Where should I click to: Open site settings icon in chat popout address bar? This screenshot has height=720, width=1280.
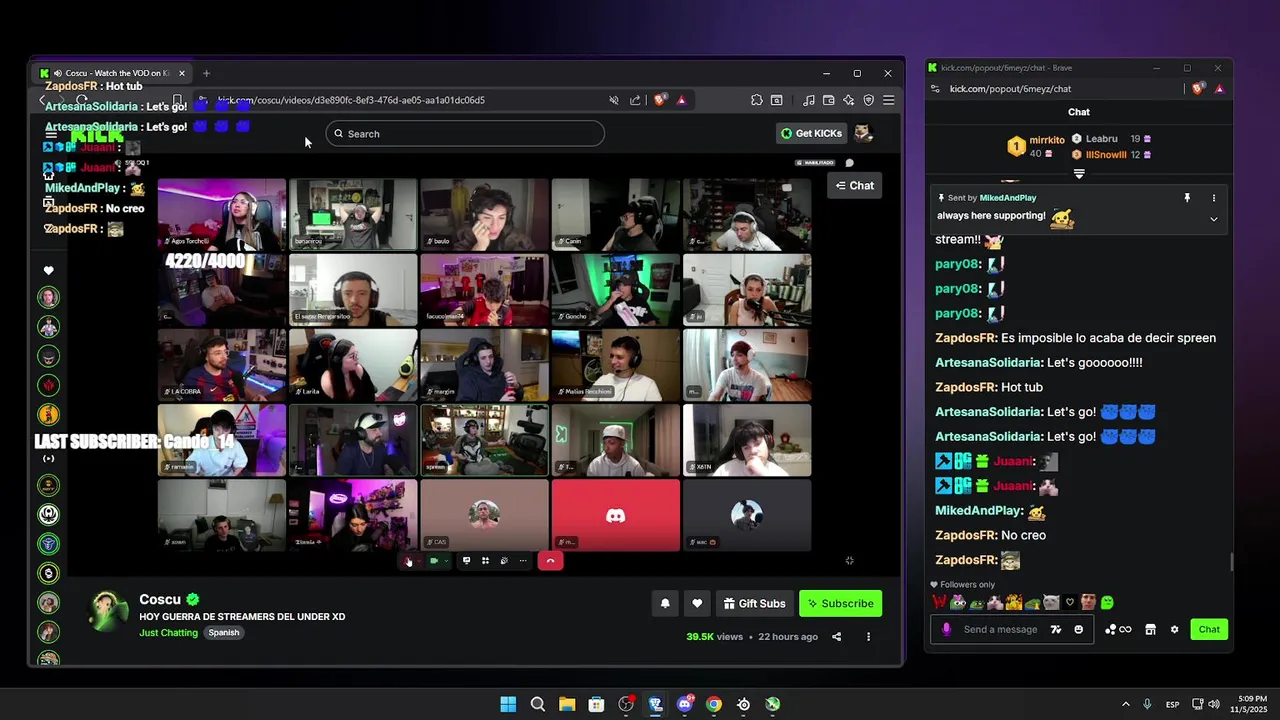[936, 89]
